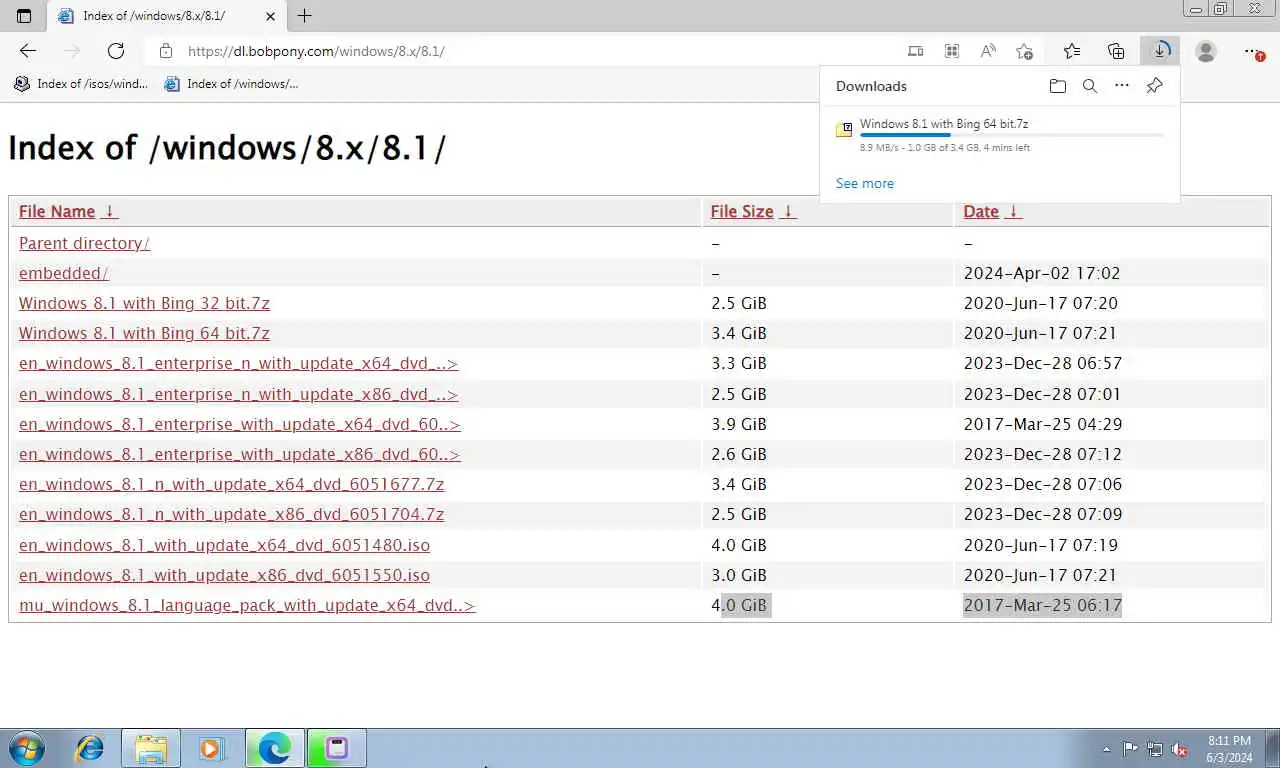1280x768 pixels.
Task: Download enterprise_with_update_x64_dvd_60 file
Action: (x=239, y=424)
